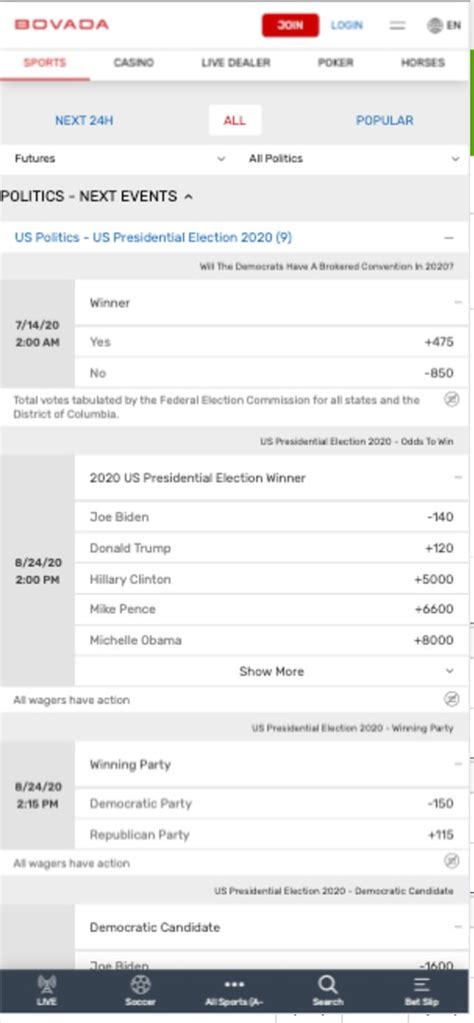Click the LOGIN link

click(347, 25)
